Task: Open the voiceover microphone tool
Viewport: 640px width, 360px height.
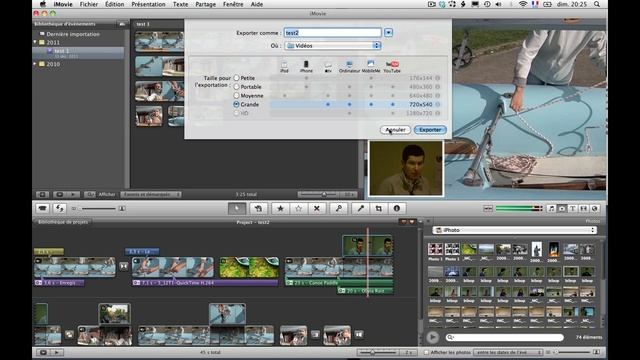Action: click(x=360, y=209)
